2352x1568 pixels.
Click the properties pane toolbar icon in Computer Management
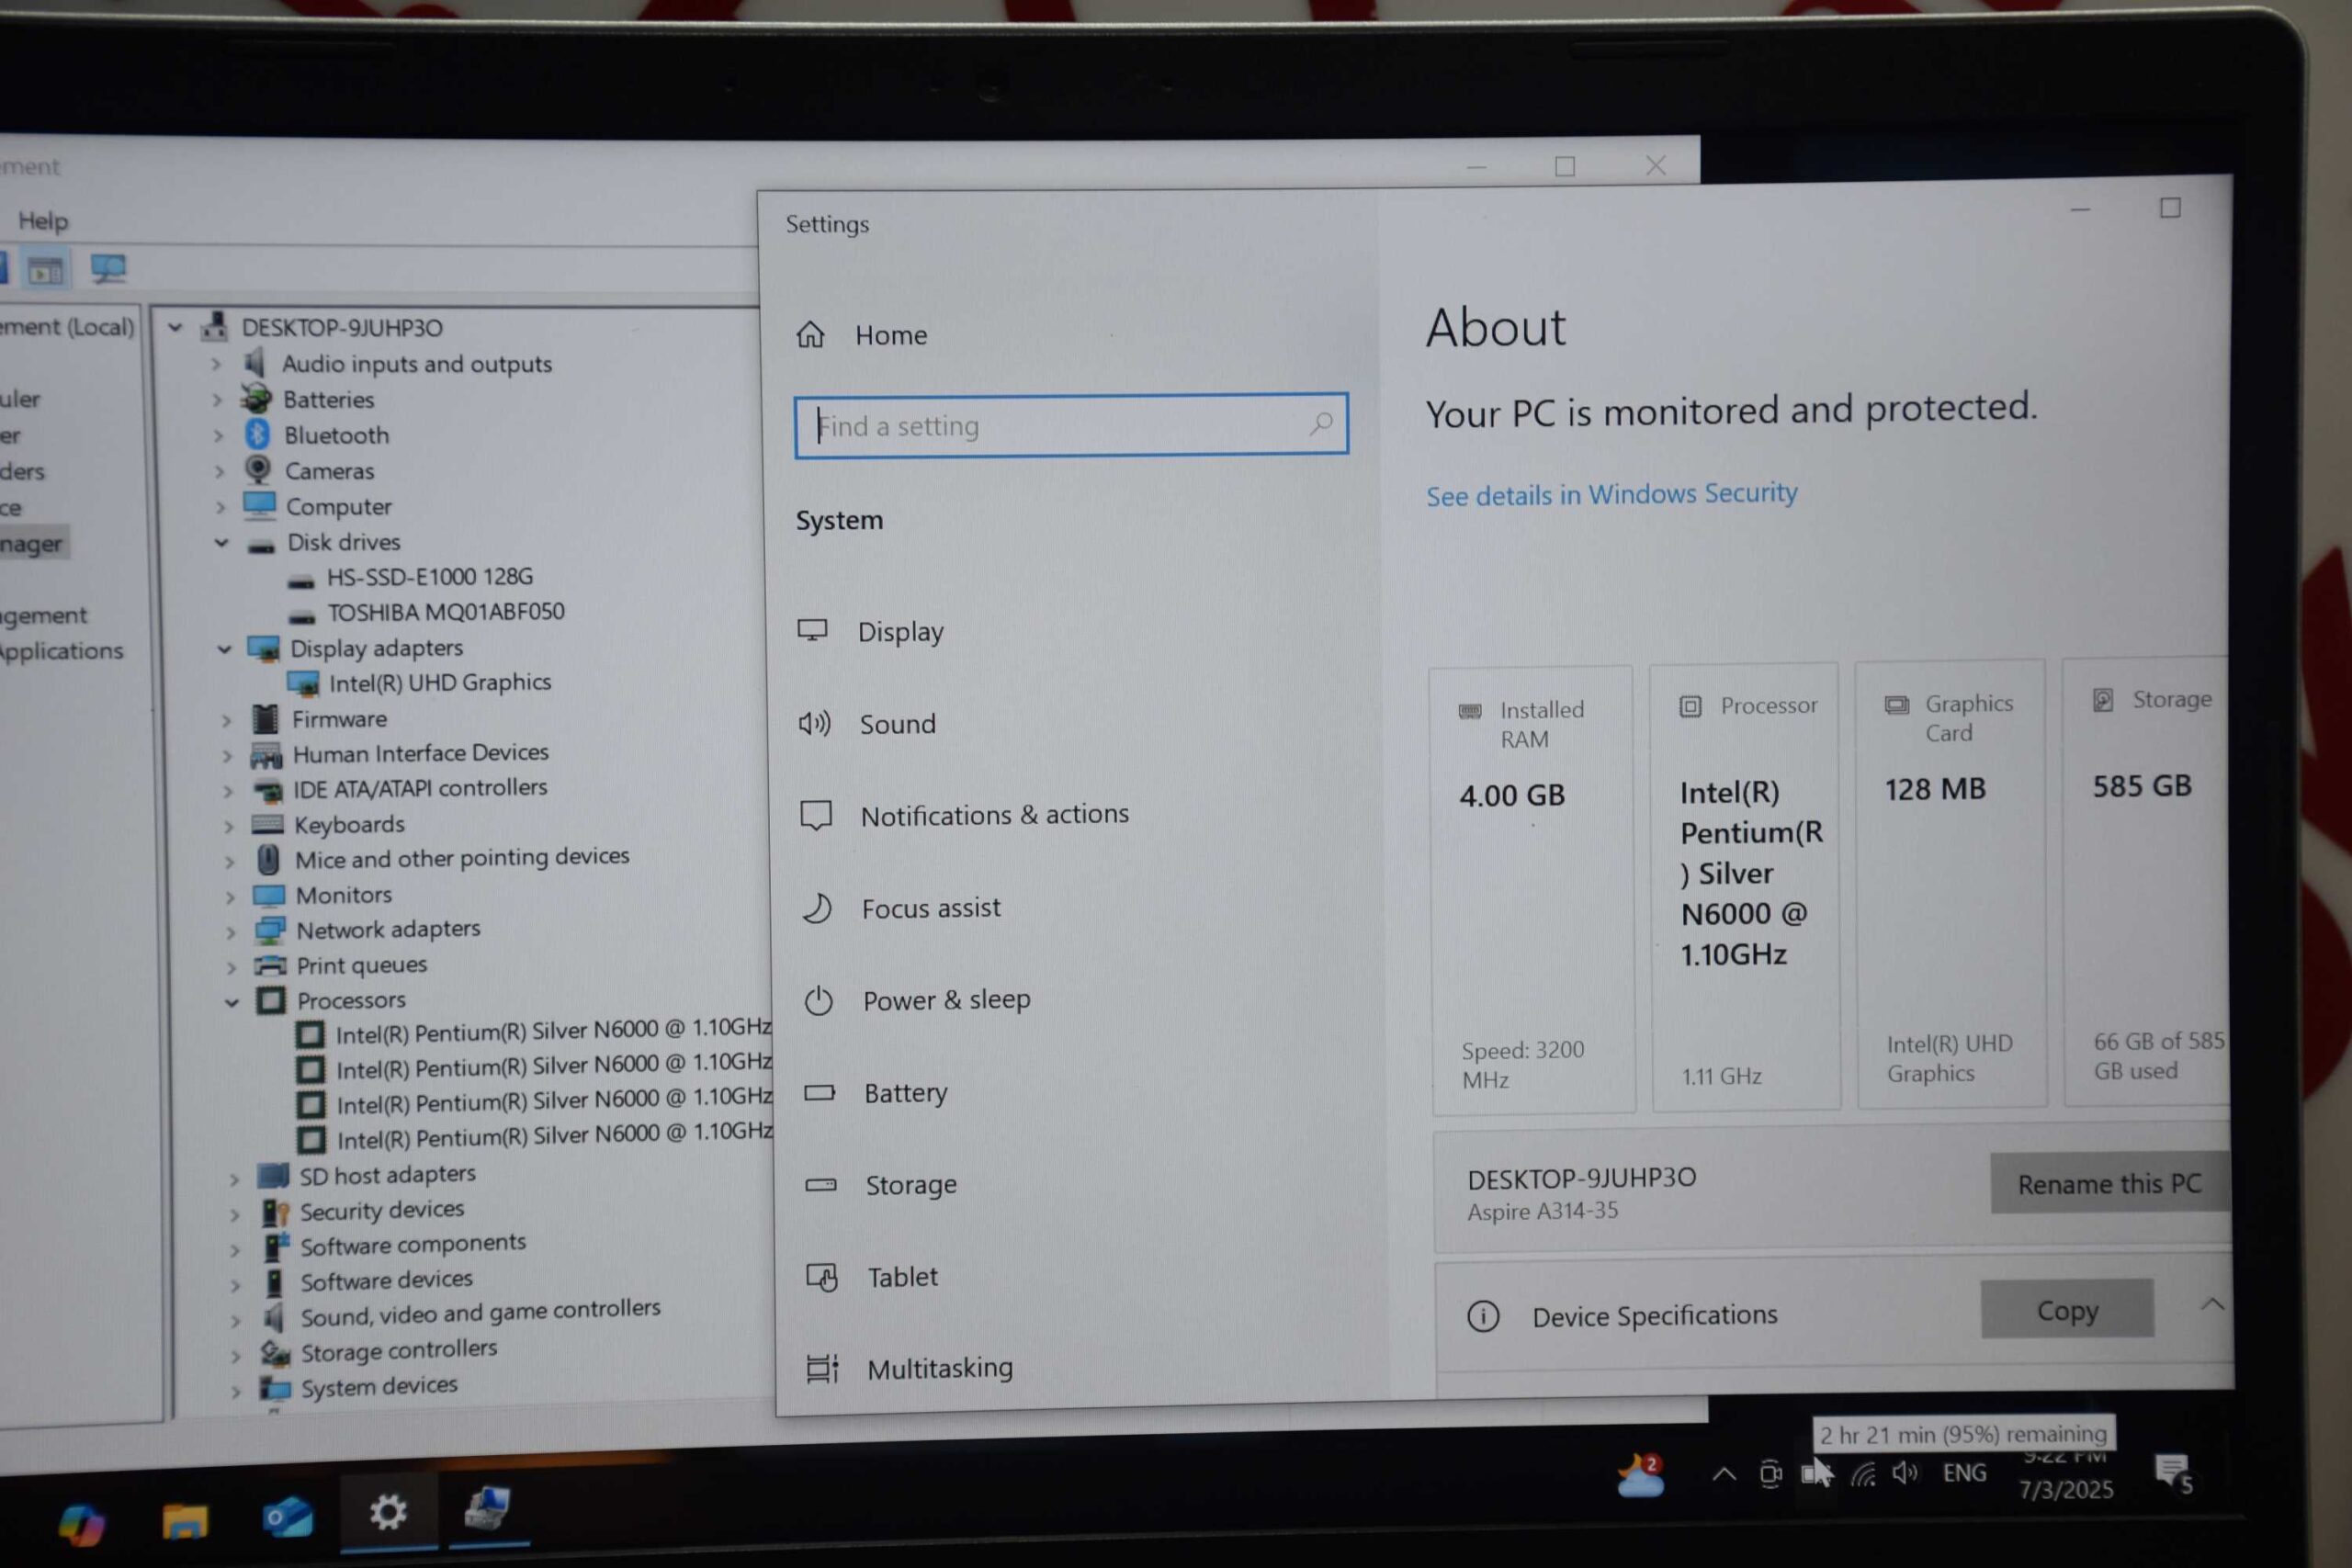[x=45, y=269]
